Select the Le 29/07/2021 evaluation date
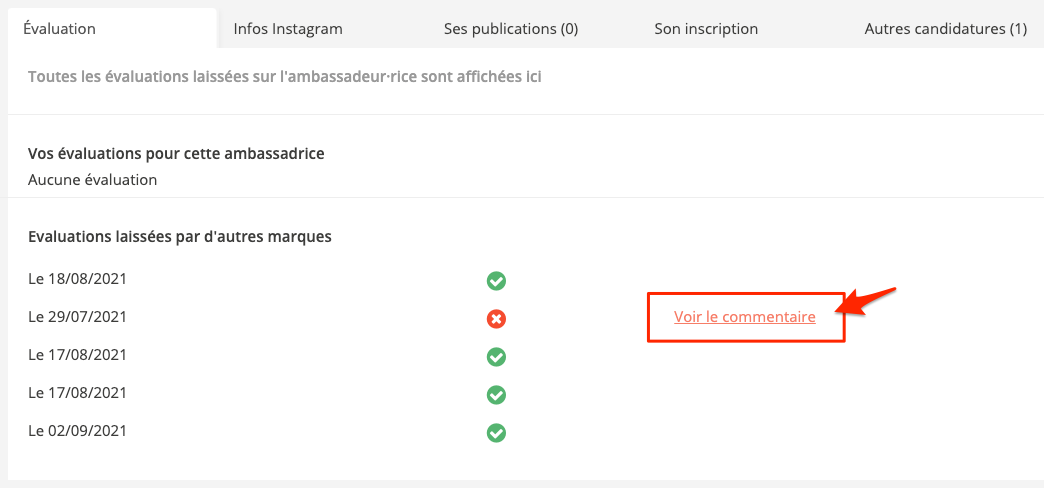The width and height of the screenshot is (1044, 488). (x=78, y=317)
